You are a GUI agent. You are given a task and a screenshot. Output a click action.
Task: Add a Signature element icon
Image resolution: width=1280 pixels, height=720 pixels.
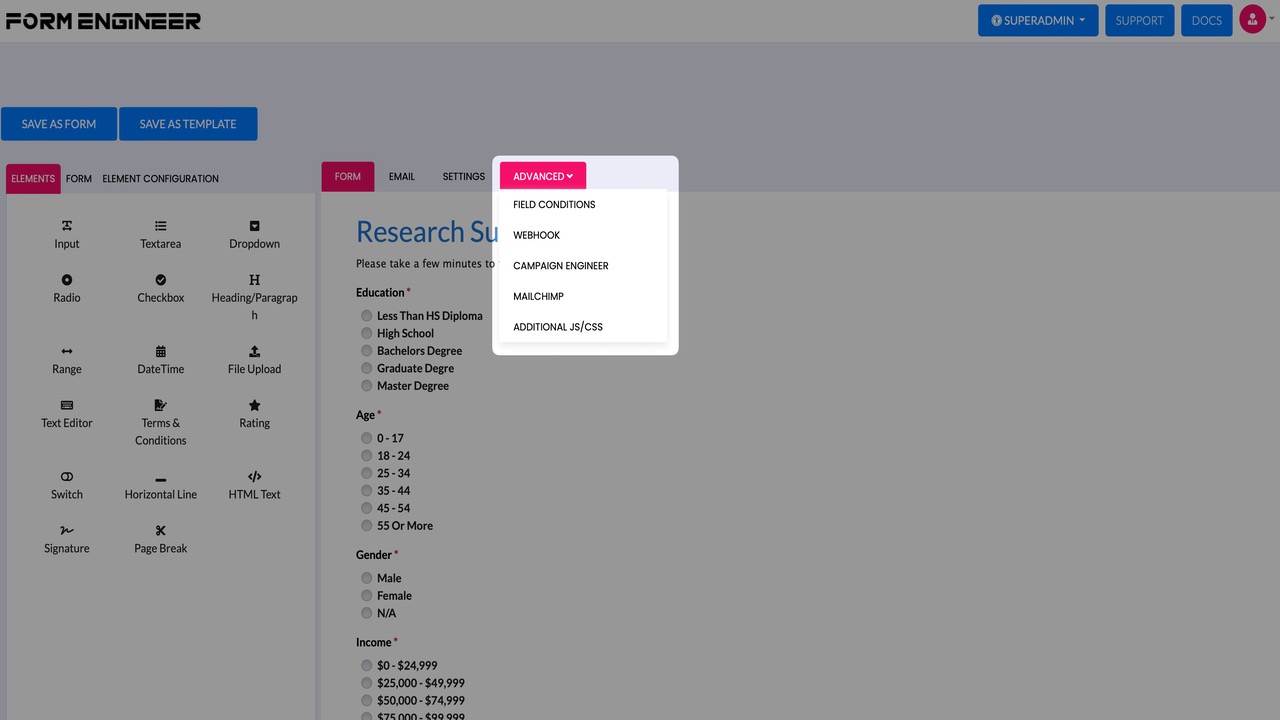(67, 530)
